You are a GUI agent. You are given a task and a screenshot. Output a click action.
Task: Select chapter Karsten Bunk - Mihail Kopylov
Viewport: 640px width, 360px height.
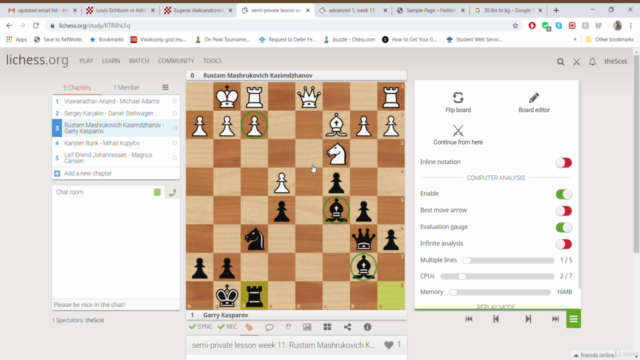[102, 143]
